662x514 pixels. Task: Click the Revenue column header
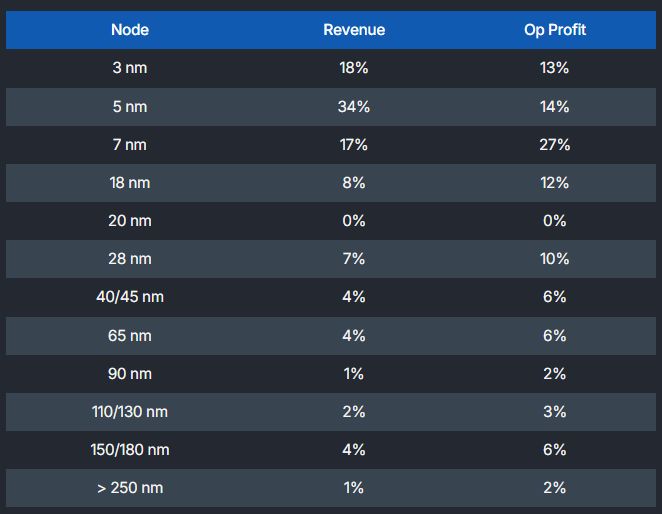tap(354, 30)
